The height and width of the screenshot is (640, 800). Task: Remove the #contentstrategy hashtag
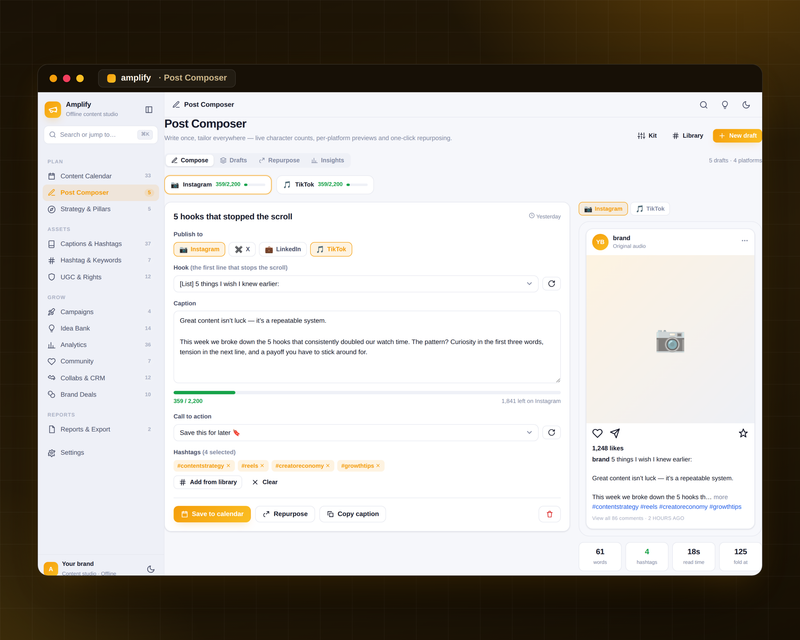(228, 465)
